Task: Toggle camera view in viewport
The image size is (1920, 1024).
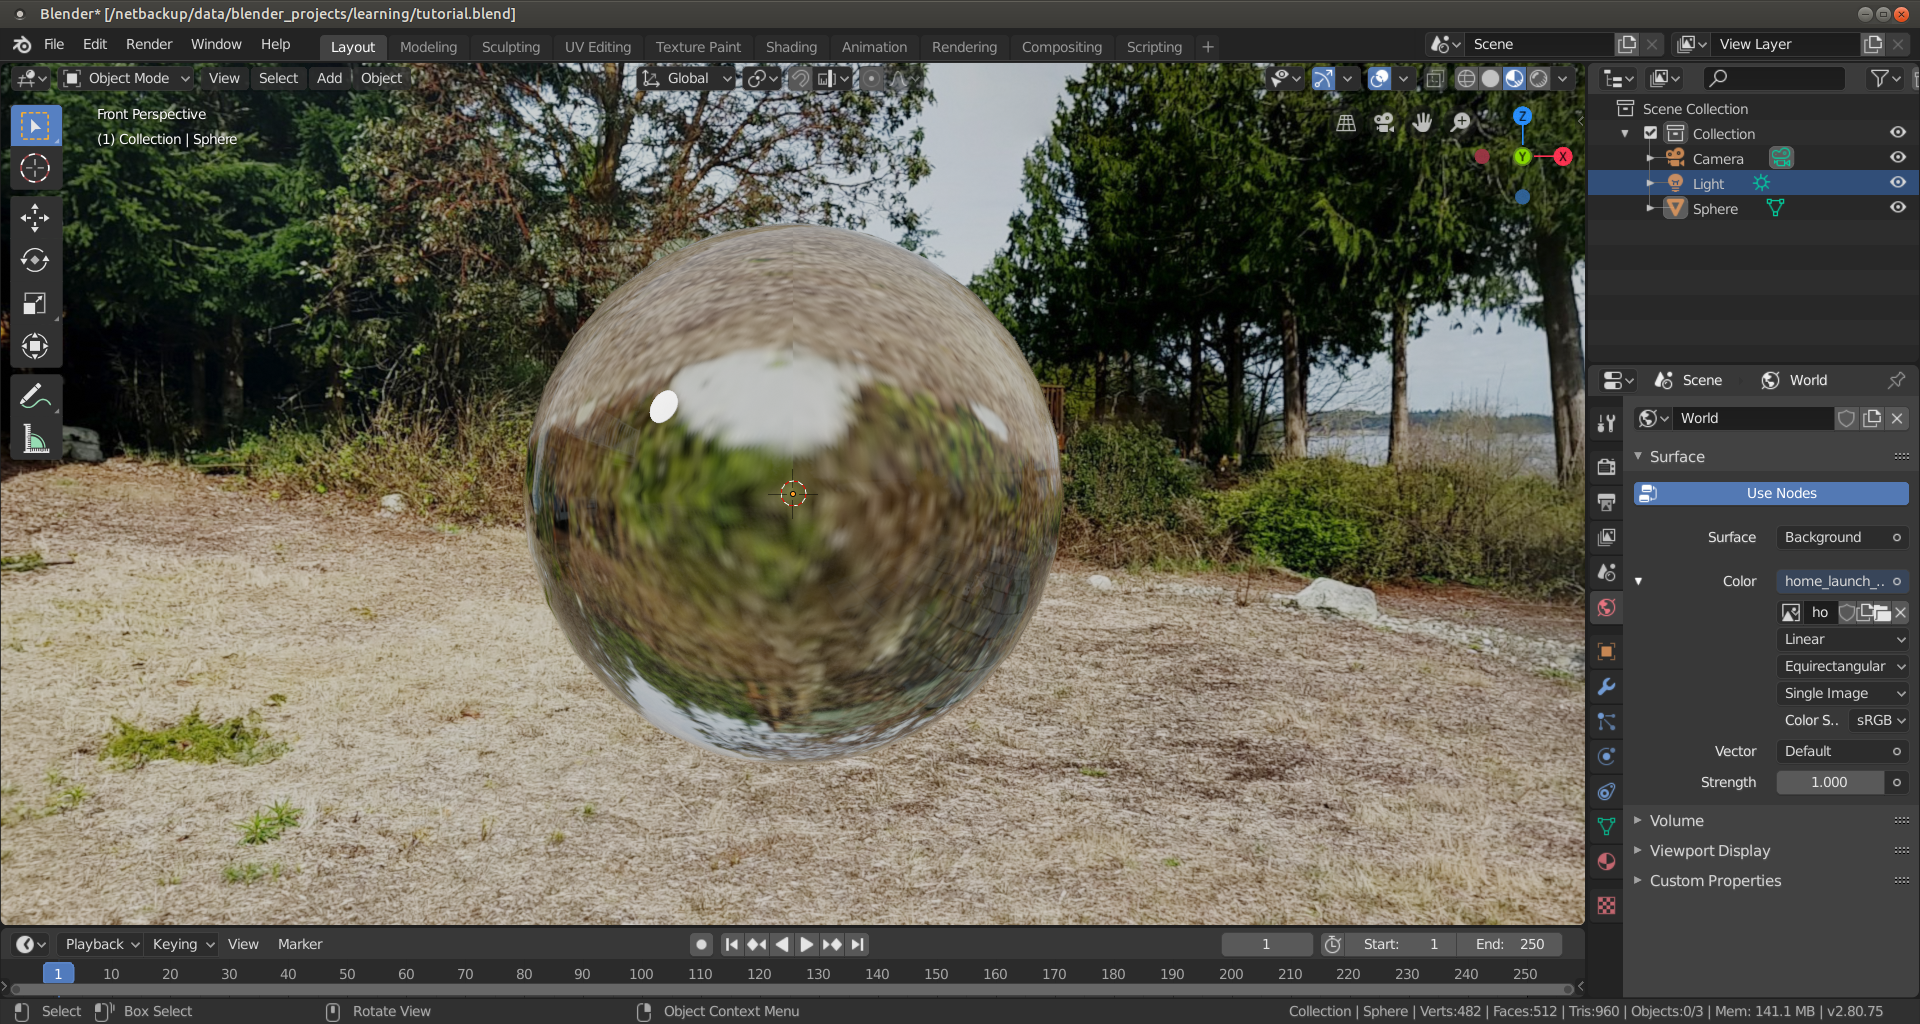Action: click(1384, 123)
